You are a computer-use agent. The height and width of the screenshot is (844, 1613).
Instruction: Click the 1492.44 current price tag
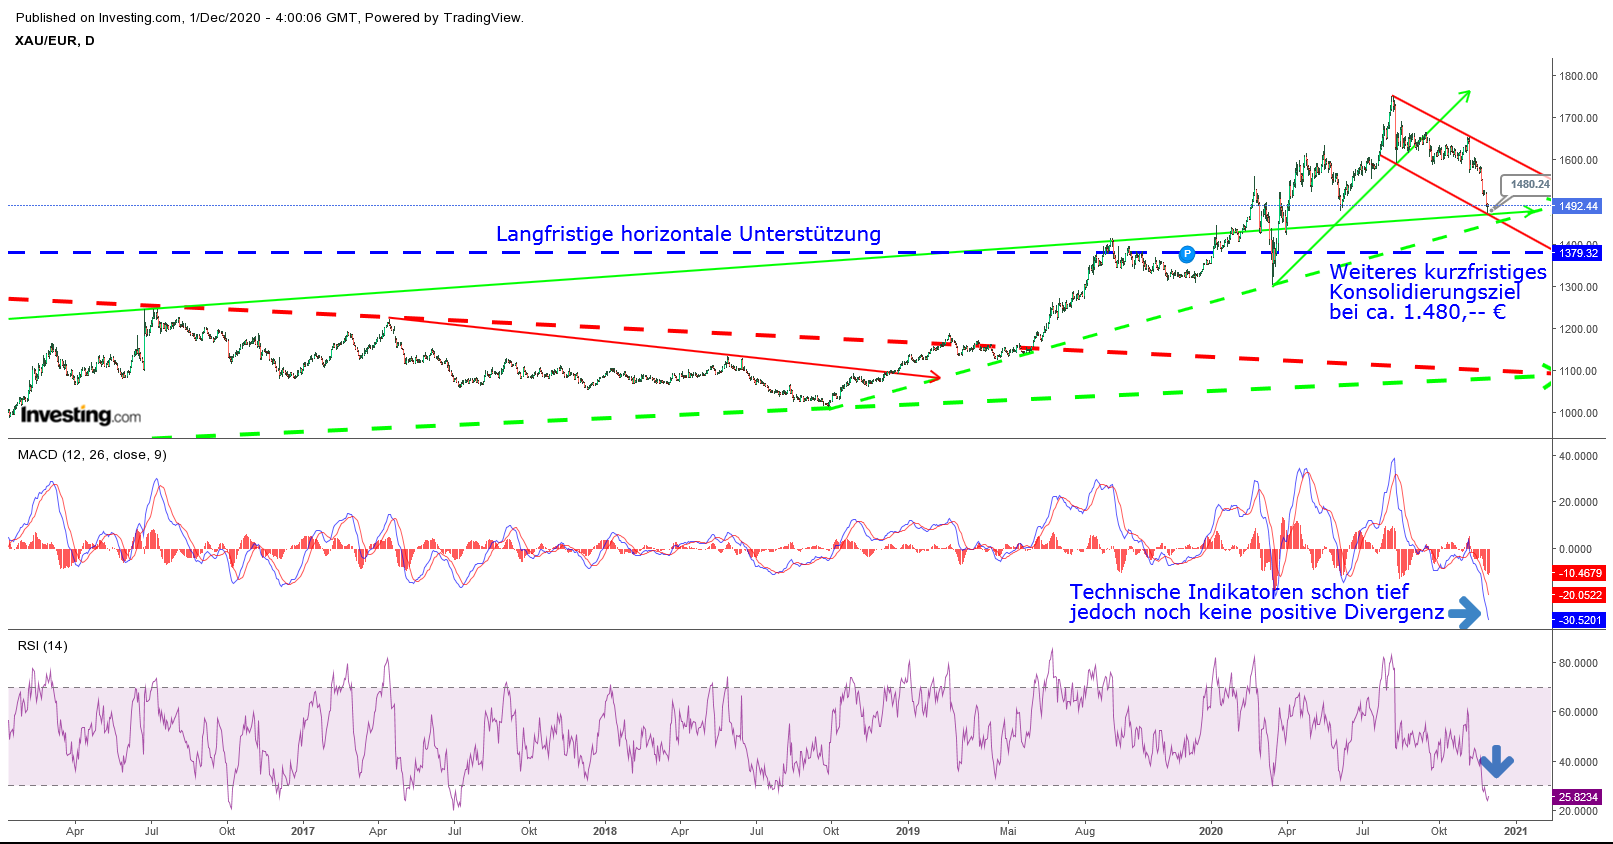coord(1578,206)
